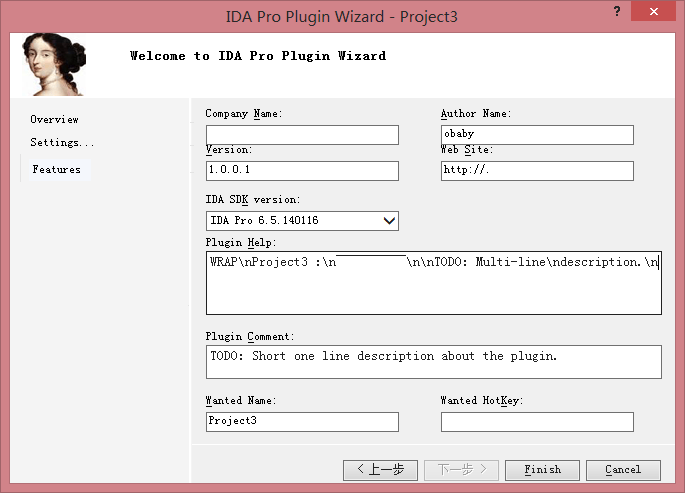The height and width of the screenshot is (493, 685).
Task: Click the Version field showing 1.0.0.1
Action: tap(302, 171)
